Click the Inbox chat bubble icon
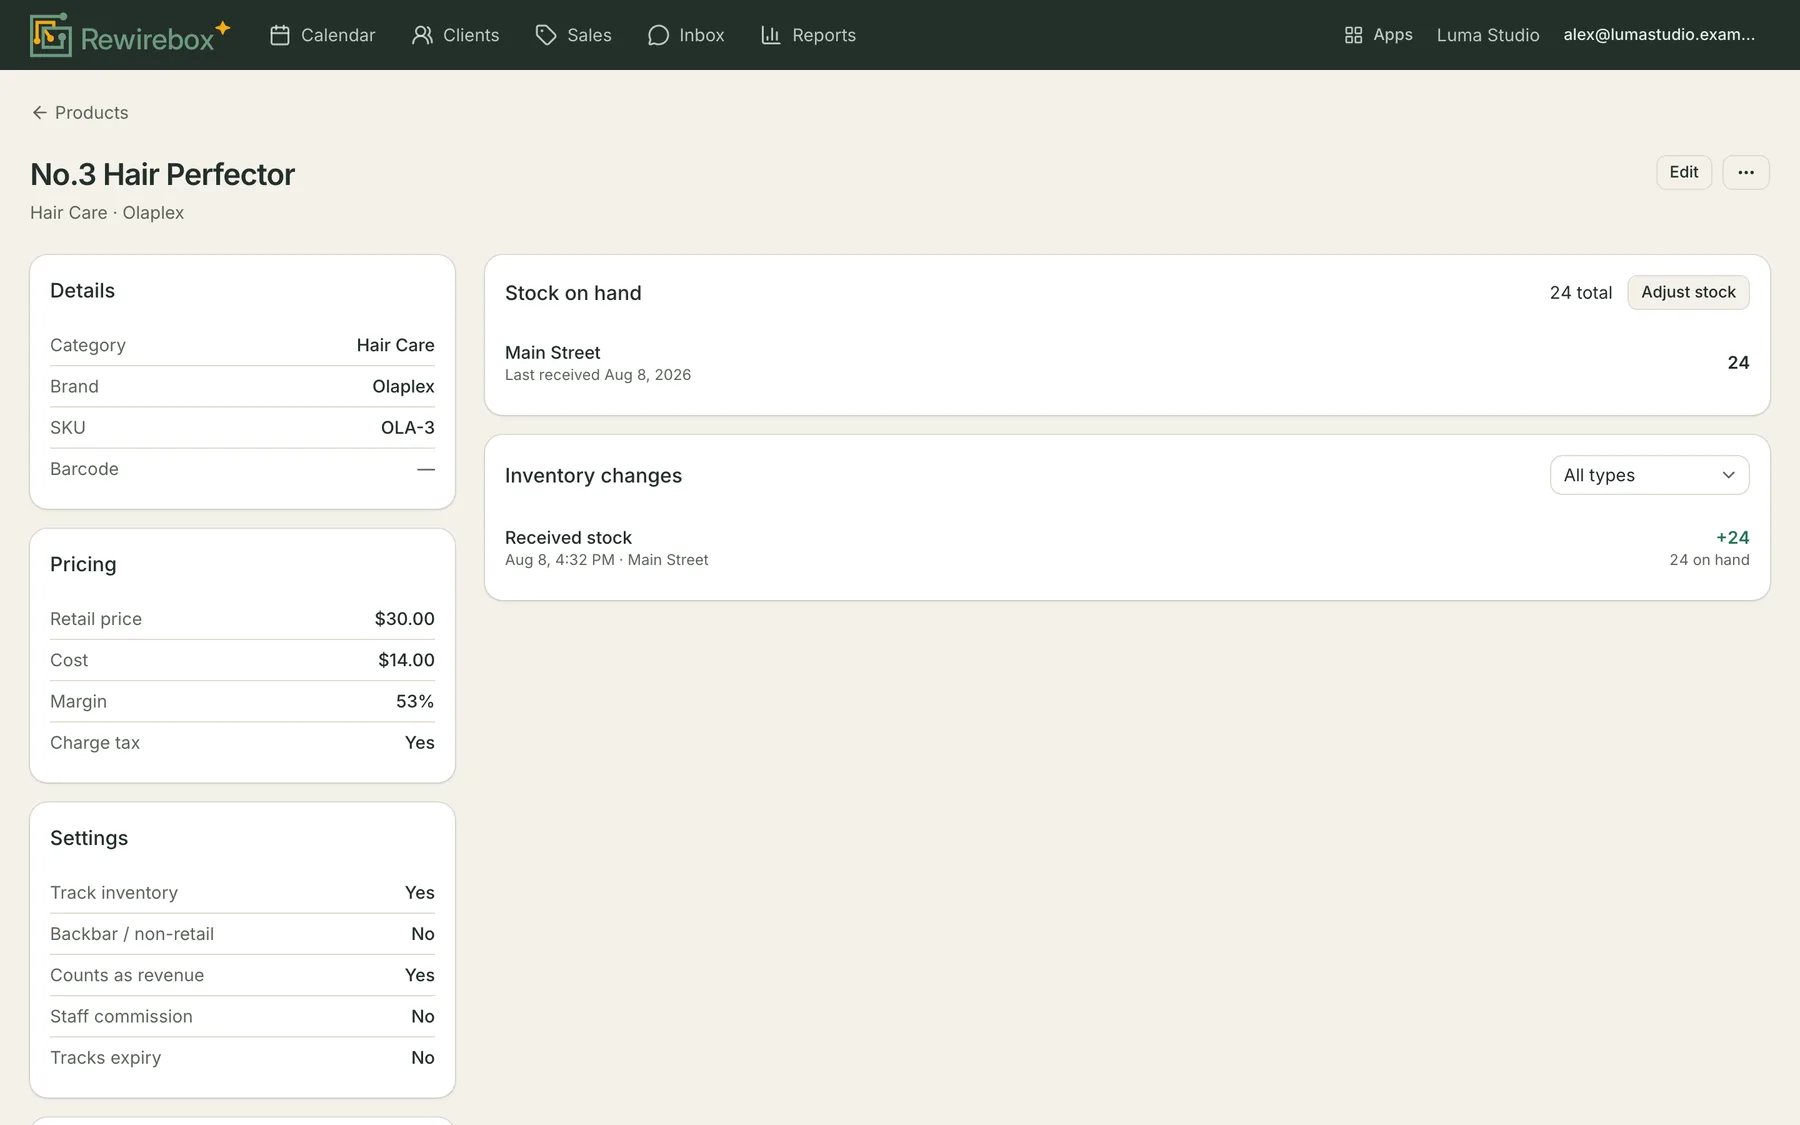The width and height of the screenshot is (1800, 1125). click(x=658, y=35)
